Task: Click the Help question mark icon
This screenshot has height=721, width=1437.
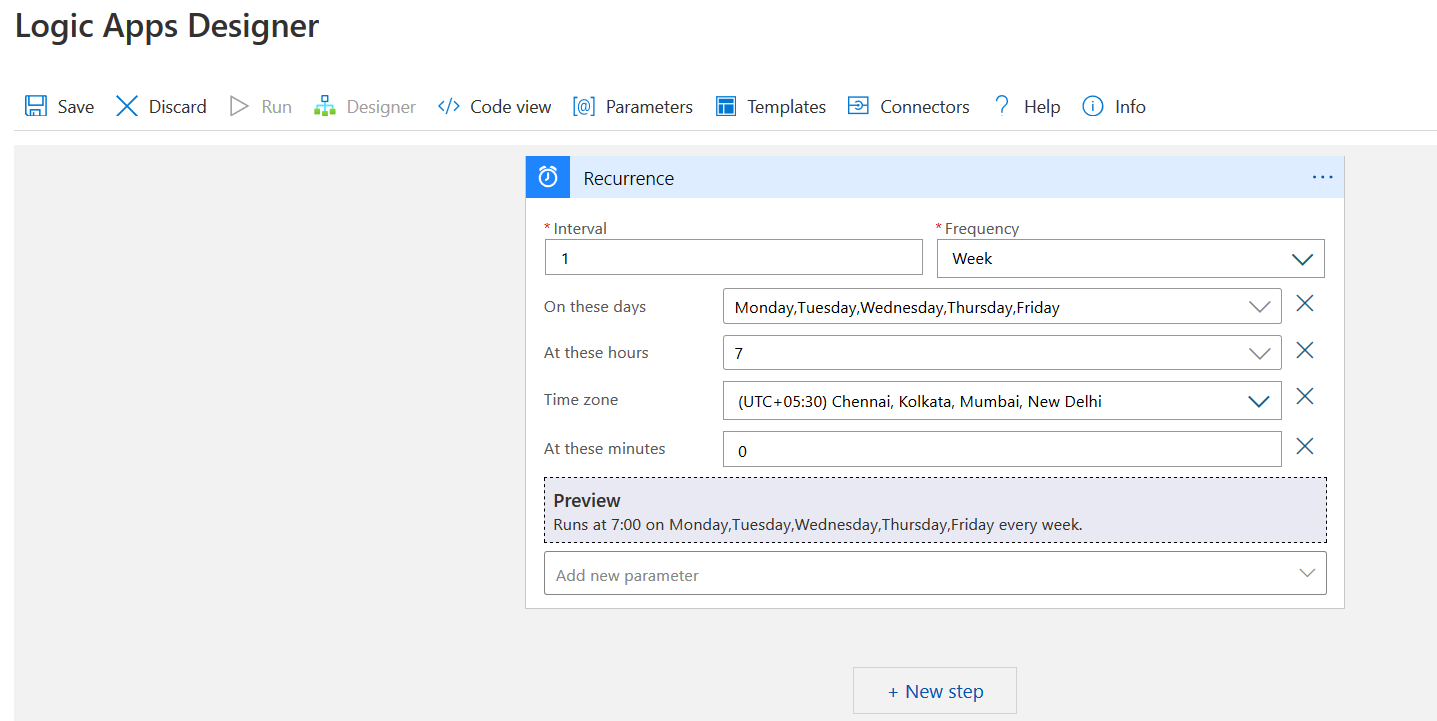Action: (x=1002, y=106)
